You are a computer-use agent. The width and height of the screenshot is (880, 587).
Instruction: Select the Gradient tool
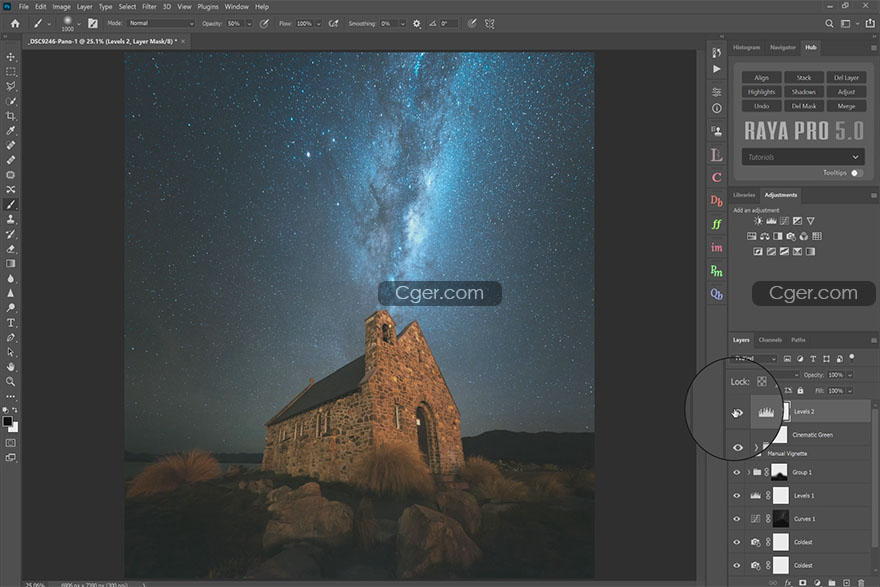(x=11, y=263)
